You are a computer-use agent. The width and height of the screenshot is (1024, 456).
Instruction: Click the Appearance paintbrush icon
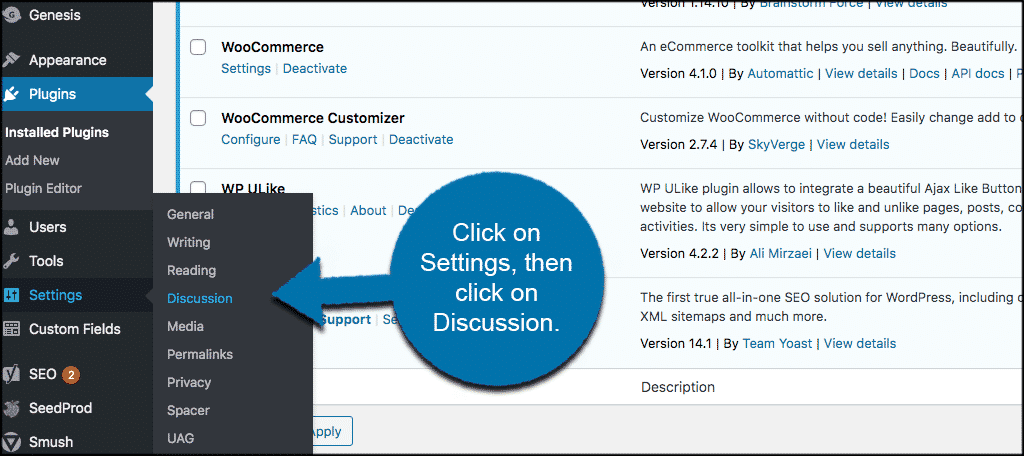(11, 60)
